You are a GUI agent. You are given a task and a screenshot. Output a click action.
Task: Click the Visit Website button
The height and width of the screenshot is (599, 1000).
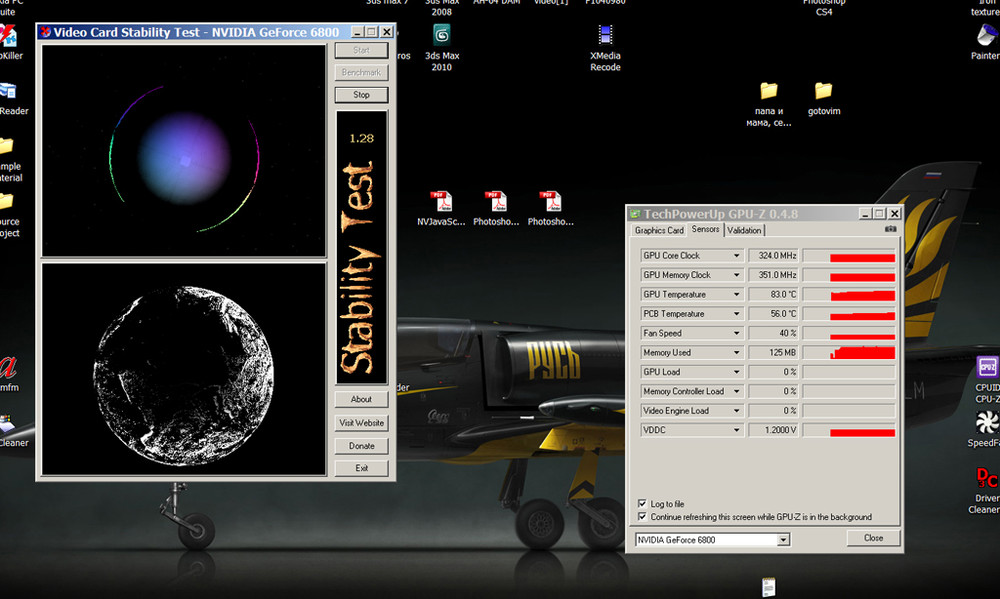(361, 423)
